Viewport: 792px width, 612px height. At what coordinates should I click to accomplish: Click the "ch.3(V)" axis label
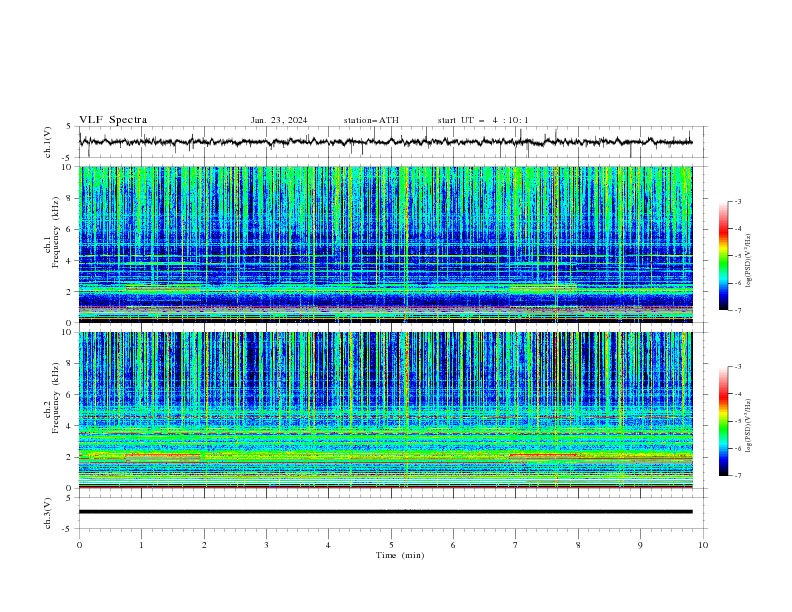pyautogui.click(x=48, y=513)
